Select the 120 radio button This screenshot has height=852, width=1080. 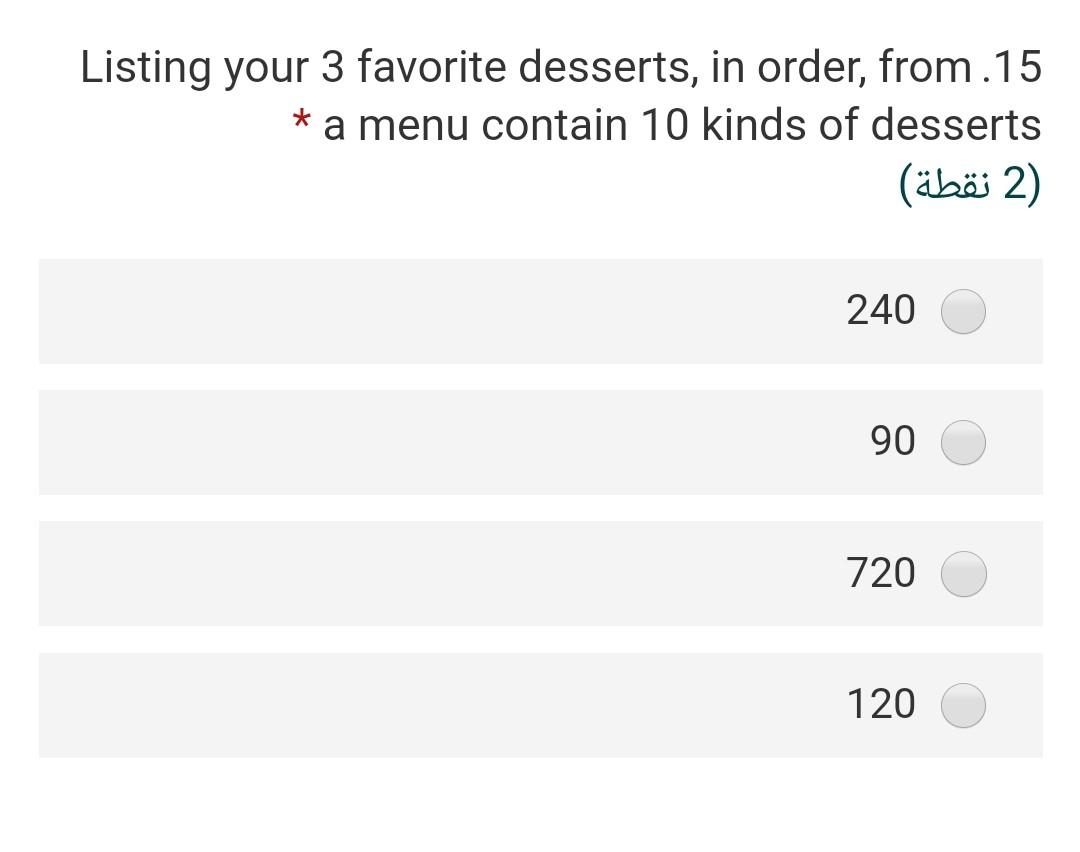point(963,705)
